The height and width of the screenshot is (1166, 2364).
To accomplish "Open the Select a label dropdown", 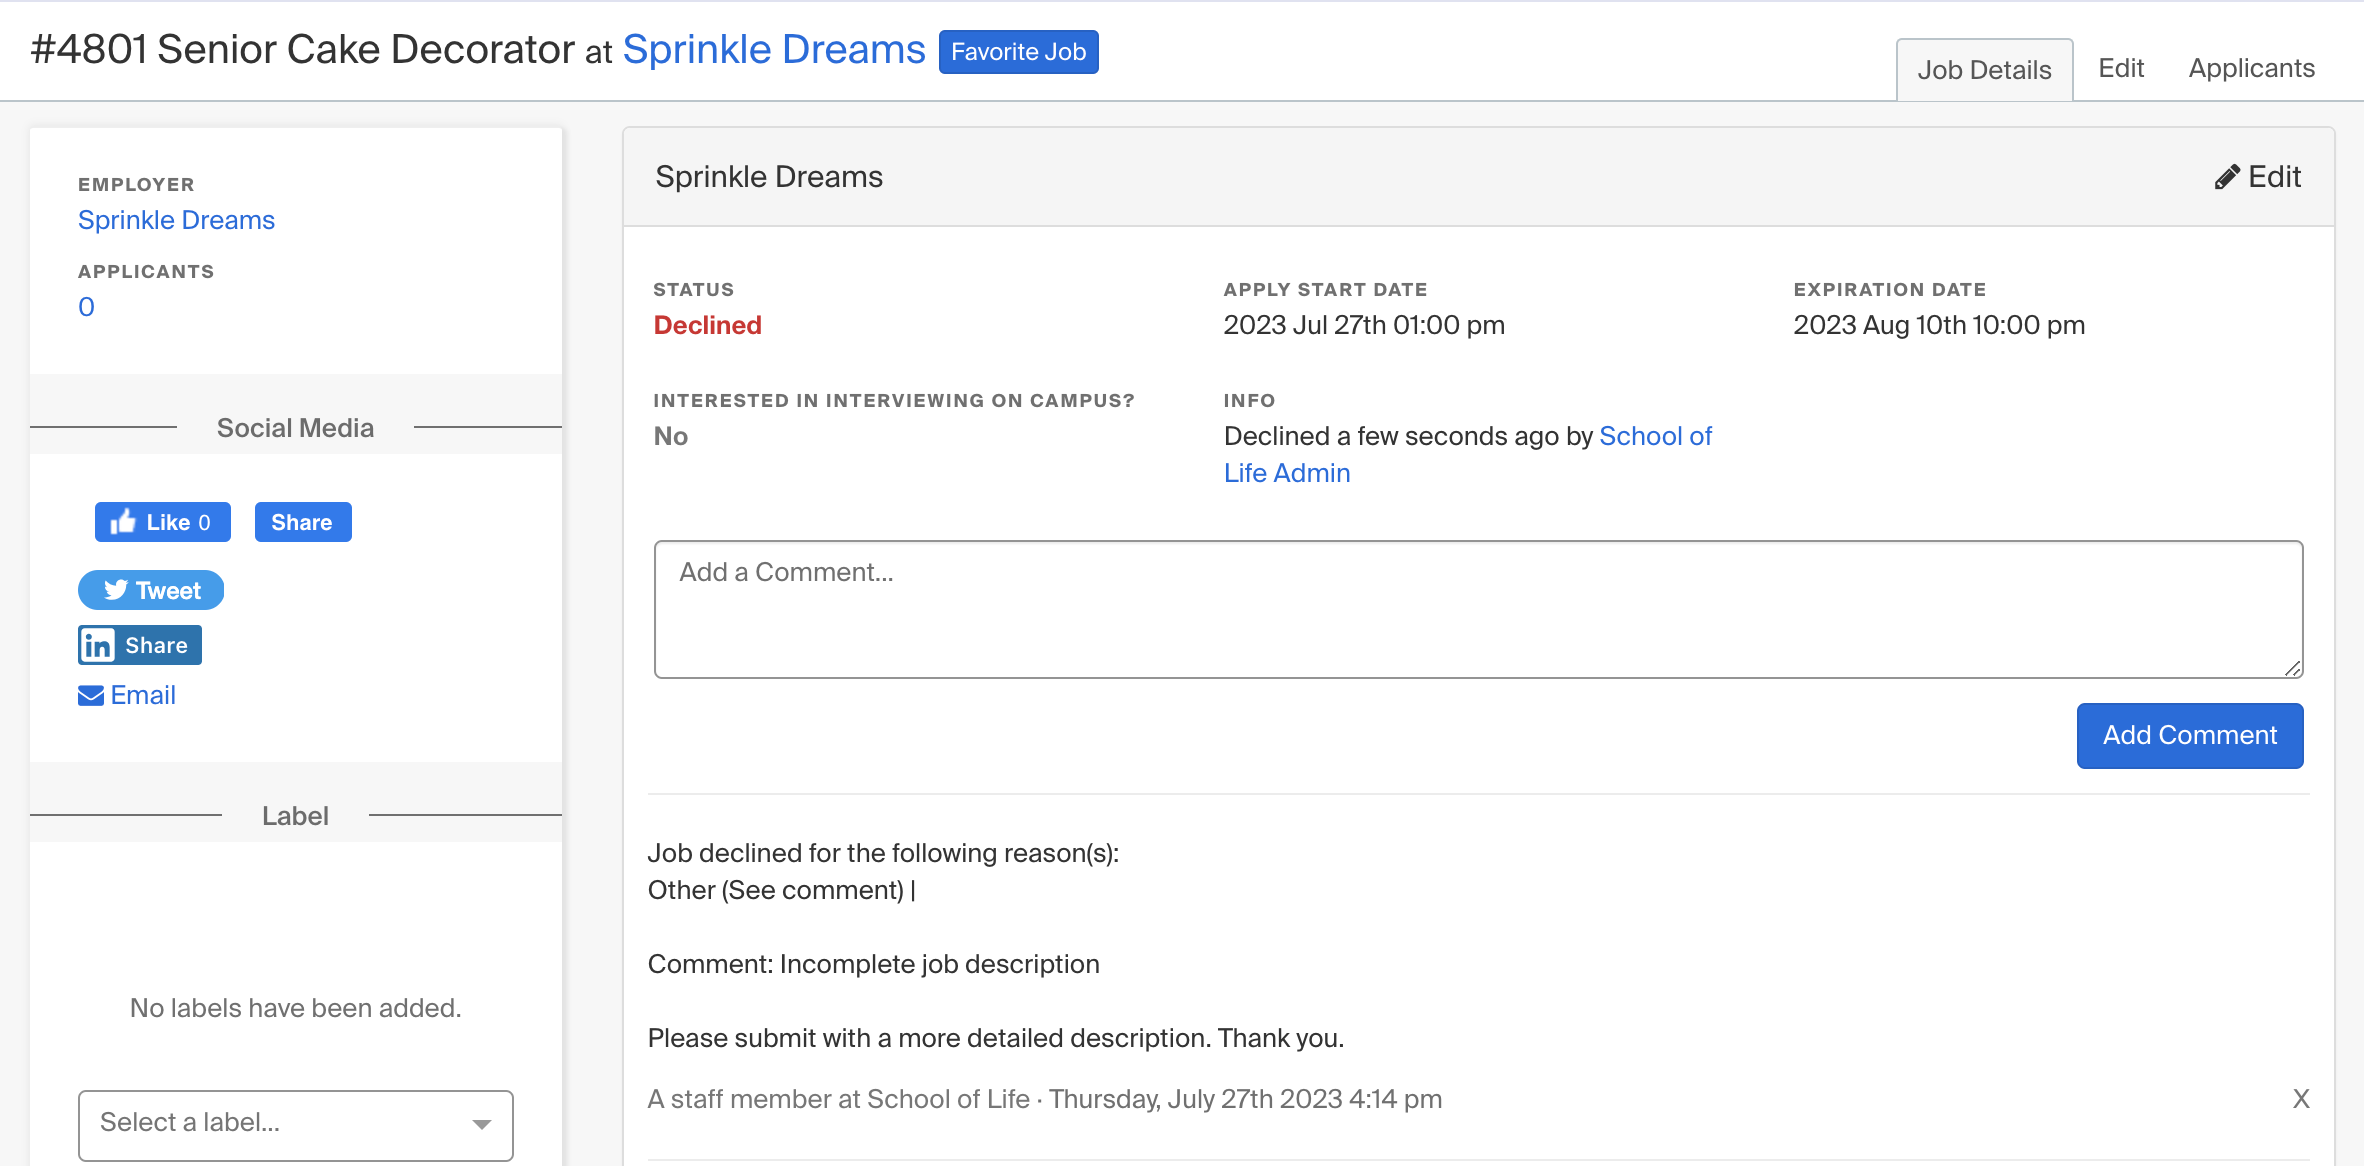I will [x=296, y=1125].
